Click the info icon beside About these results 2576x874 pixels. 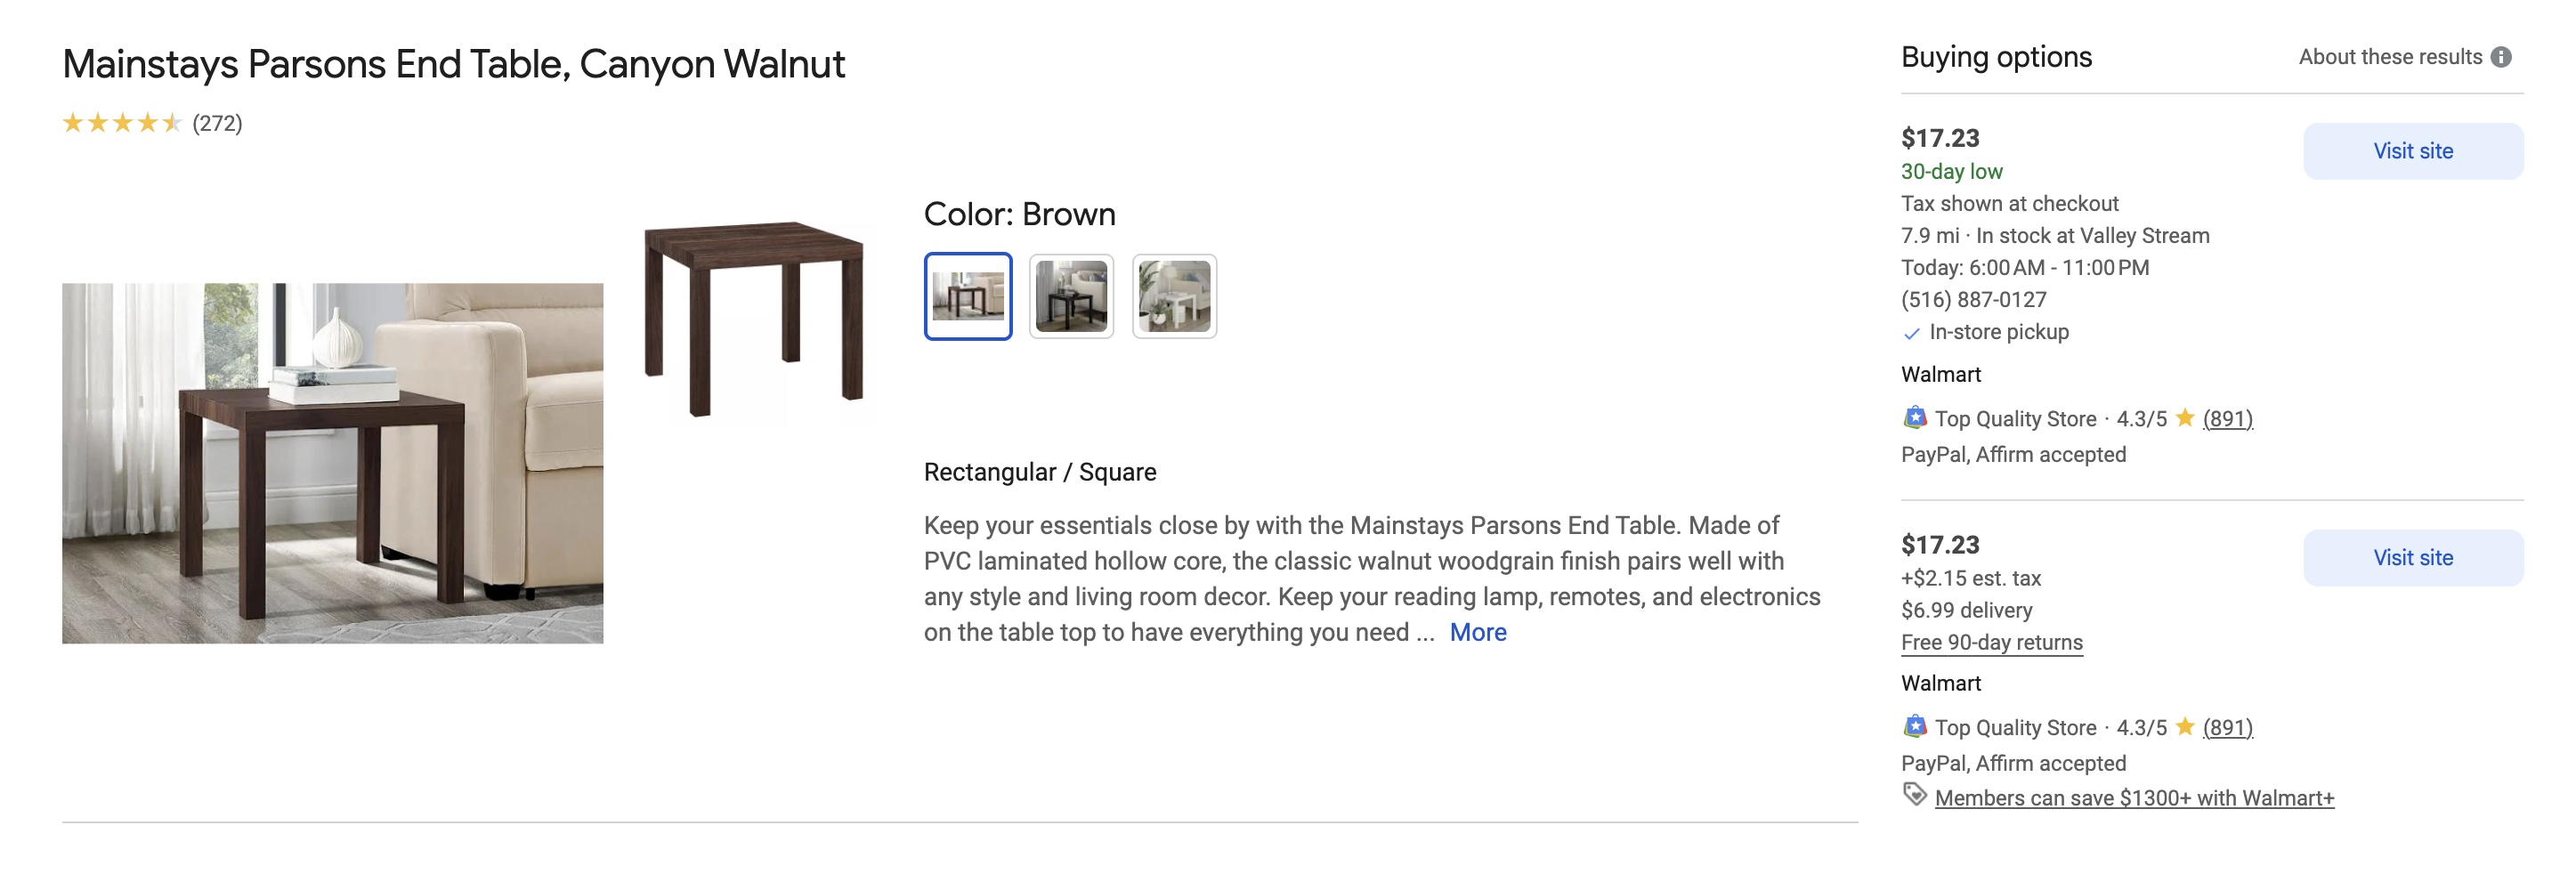2501,57
